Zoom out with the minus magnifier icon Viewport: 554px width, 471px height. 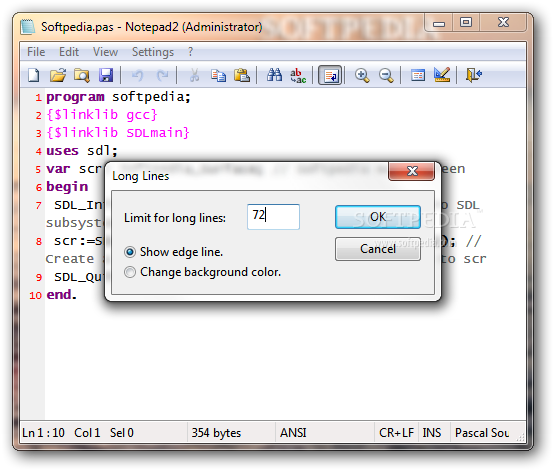(386, 75)
